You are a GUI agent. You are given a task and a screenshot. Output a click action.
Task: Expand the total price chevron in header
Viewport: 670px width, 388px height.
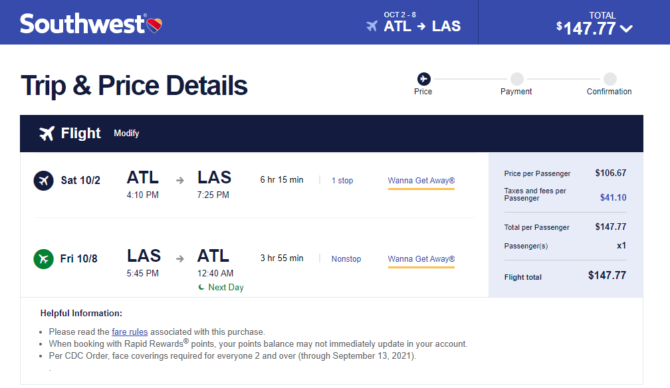[626, 29]
